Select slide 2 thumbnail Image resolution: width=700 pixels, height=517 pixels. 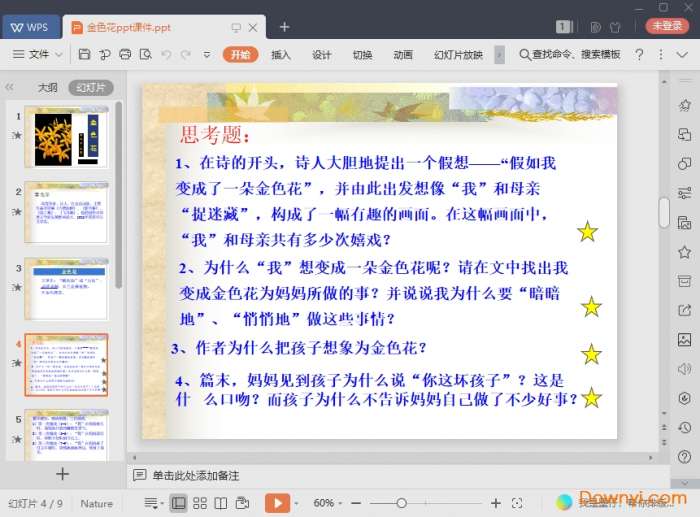67,213
